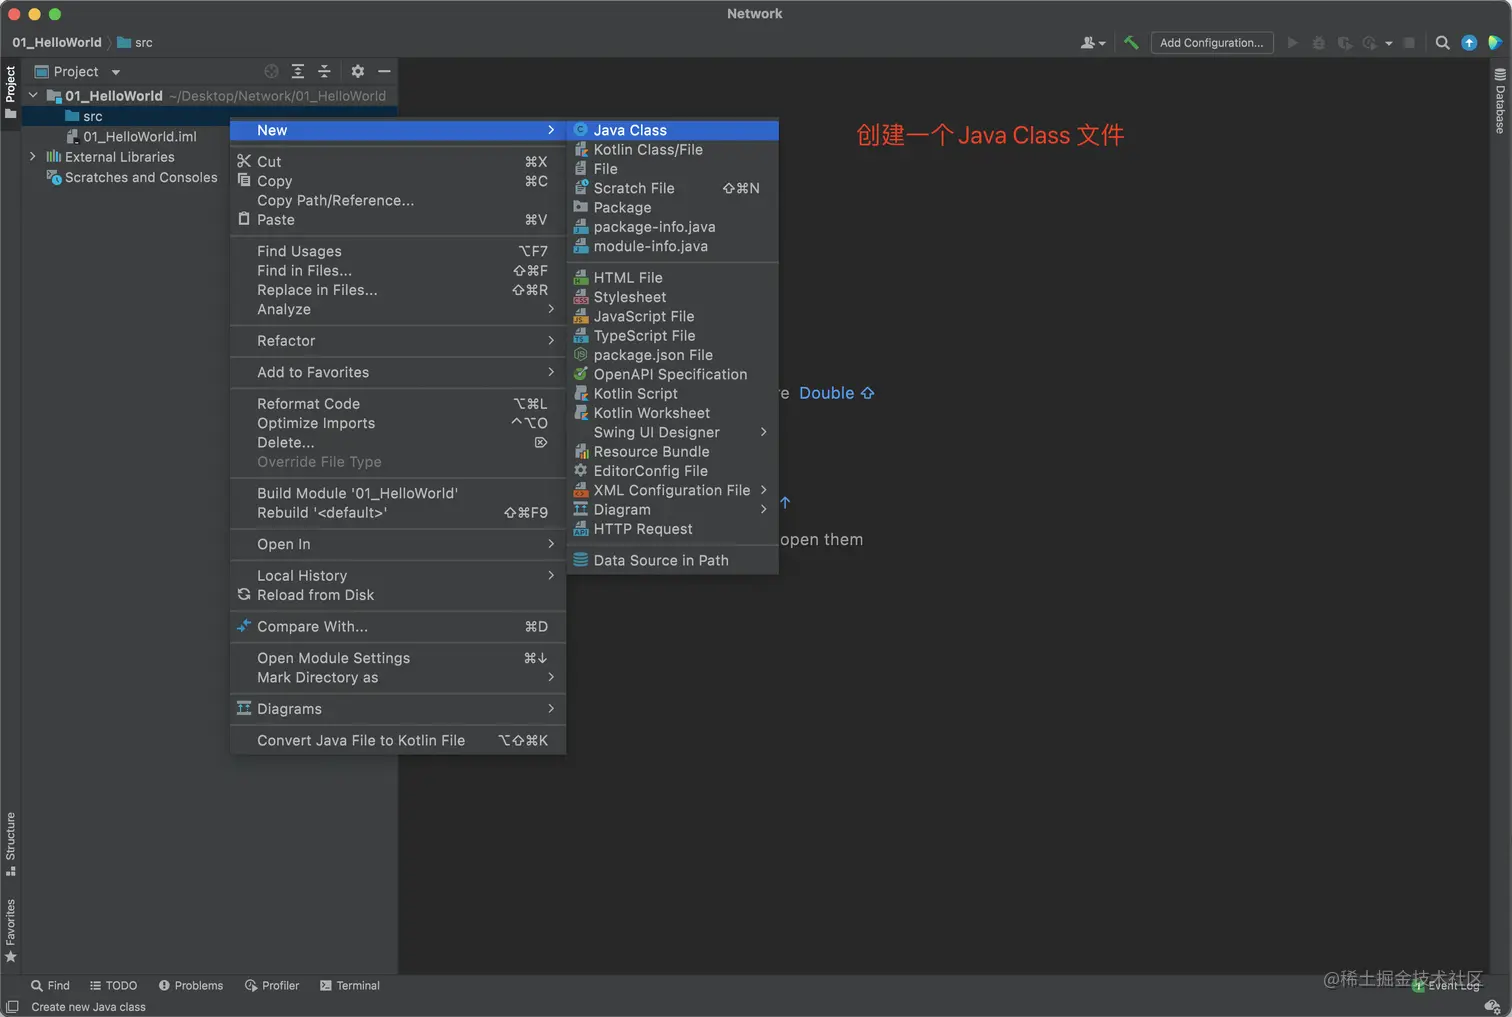Open the Structure tool window

[11, 844]
